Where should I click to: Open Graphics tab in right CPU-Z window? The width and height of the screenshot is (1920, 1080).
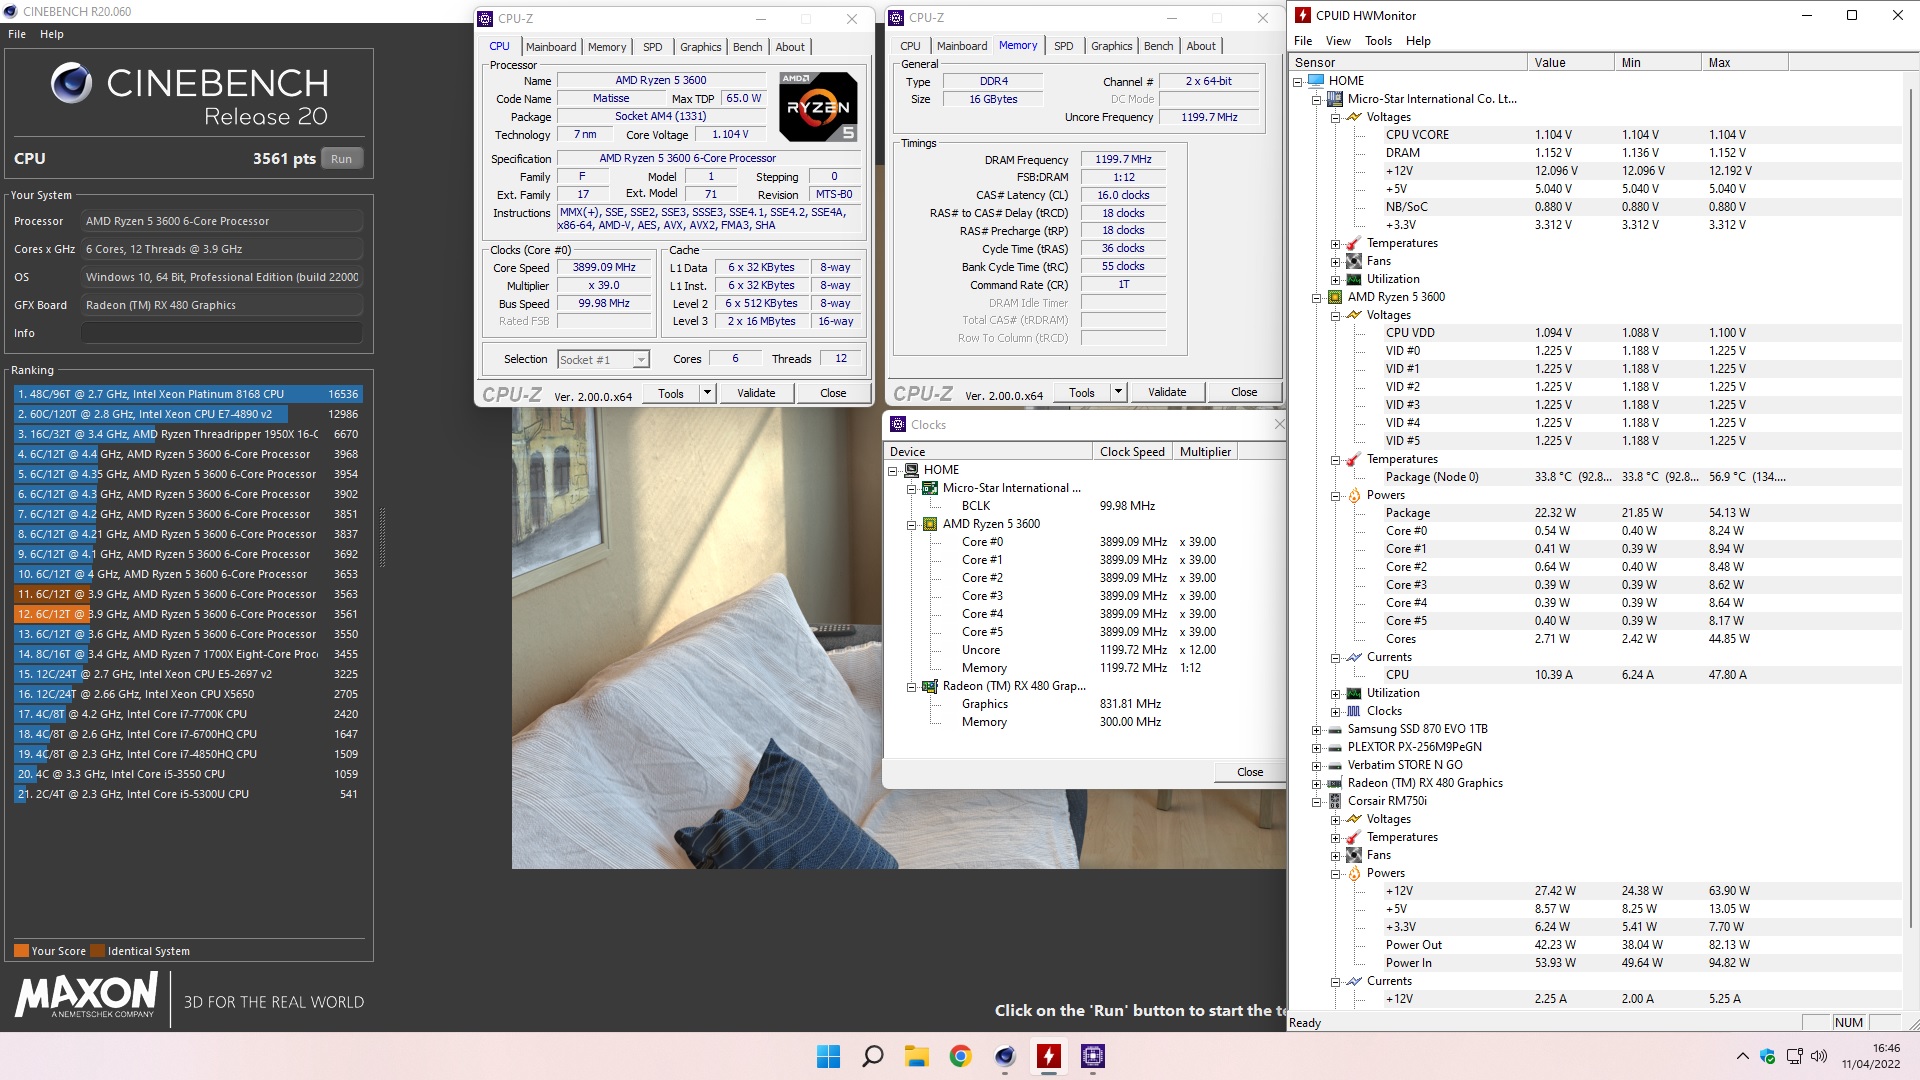pos(1112,46)
